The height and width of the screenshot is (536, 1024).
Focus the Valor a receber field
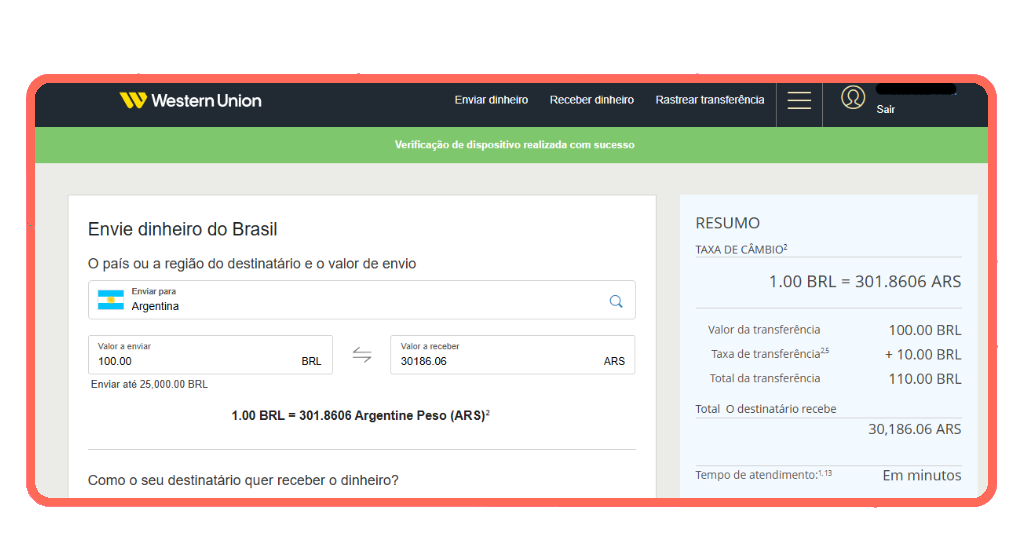(513, 355)
